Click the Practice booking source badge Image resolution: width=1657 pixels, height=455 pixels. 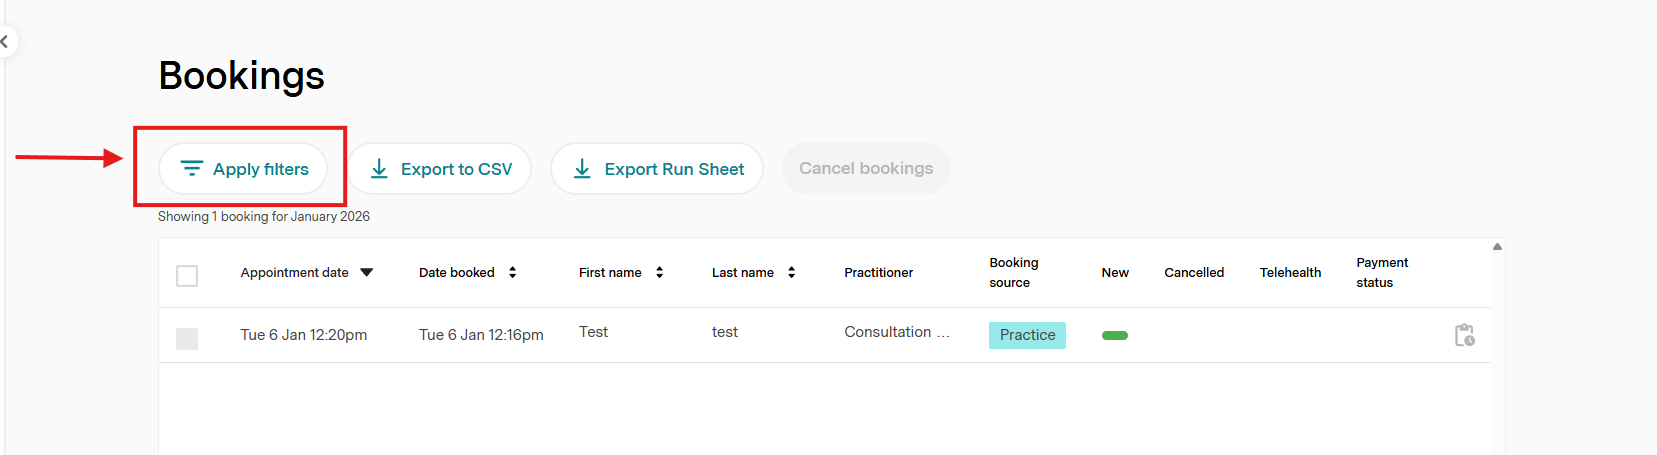coord(1027,335)
